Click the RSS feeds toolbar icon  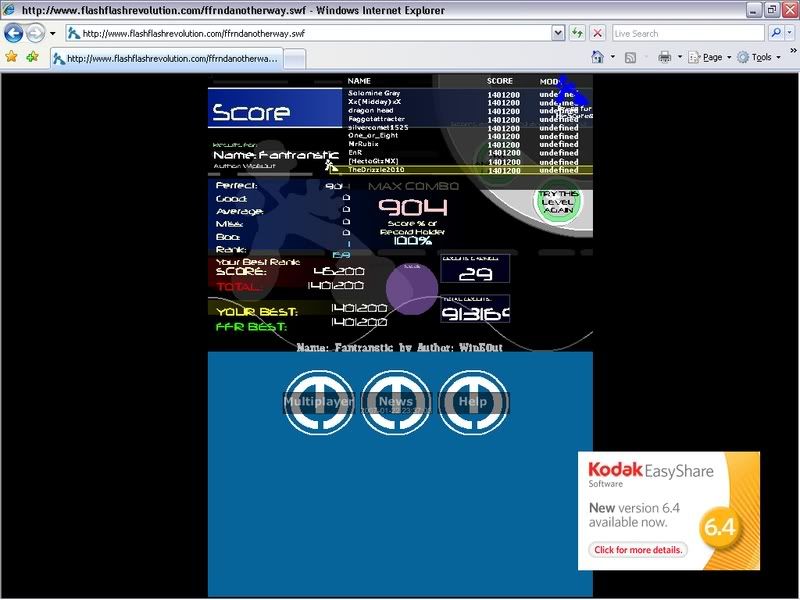[631, 57]
